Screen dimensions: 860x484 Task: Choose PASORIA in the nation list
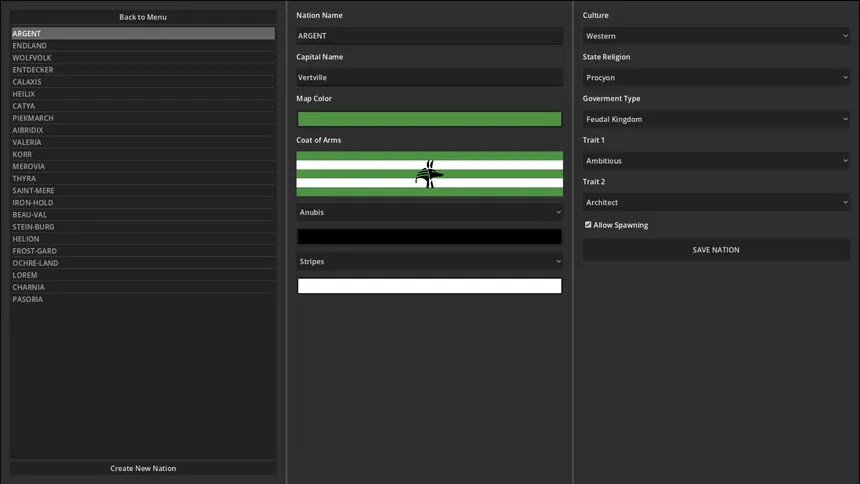143,299
